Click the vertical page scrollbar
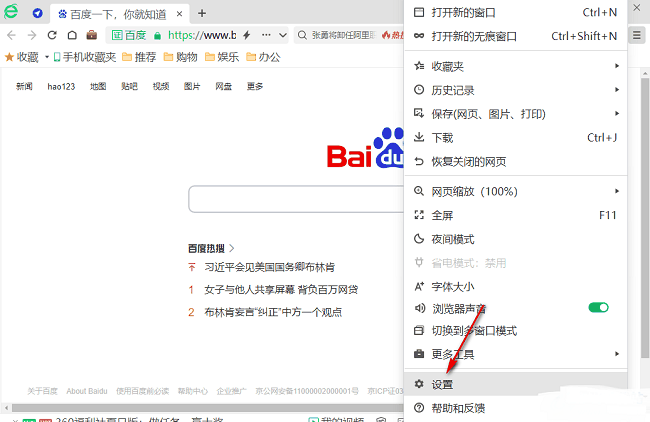This screenshot has height=422, width=650. point(645,218)
